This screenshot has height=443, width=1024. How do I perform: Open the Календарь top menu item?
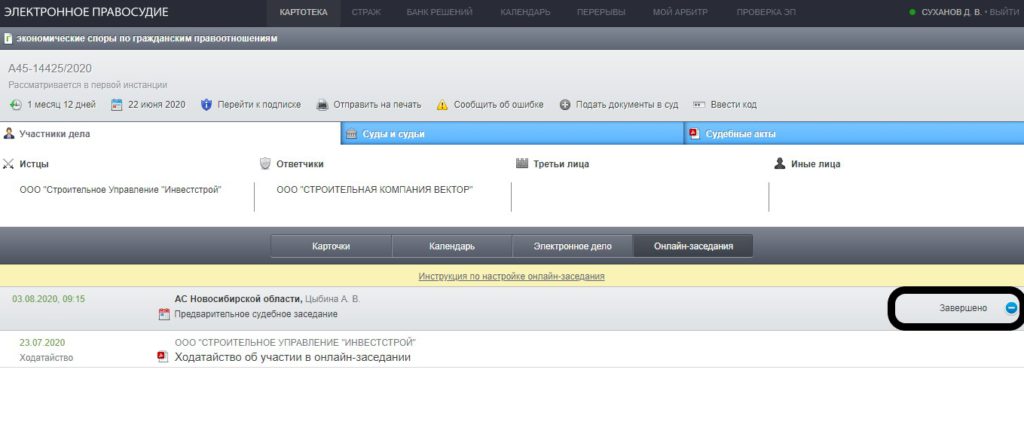coord(525,12)
